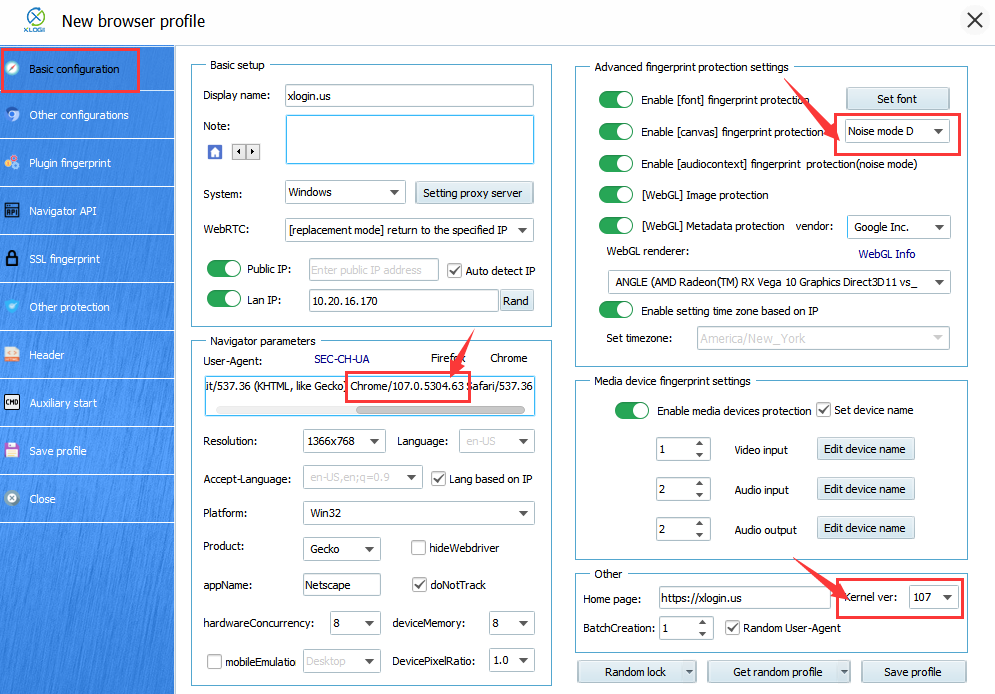The width and height of the screenshot is (995, 694).
Task: Toggle the font fingerprint protection switch
Action: tap(616, 100)
